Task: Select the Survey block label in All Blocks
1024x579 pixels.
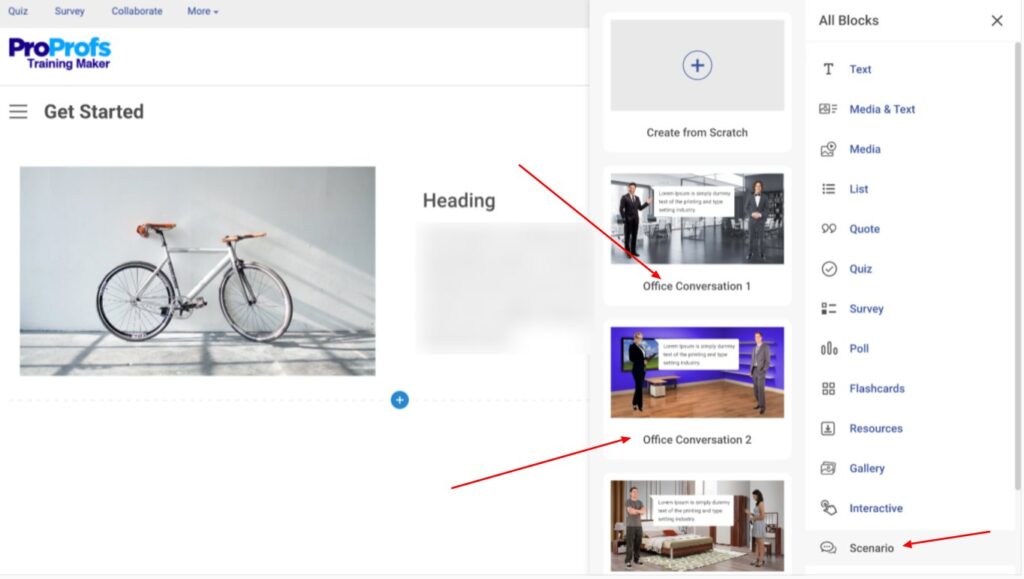Action: pyautogui.click(x=866, y=308)
